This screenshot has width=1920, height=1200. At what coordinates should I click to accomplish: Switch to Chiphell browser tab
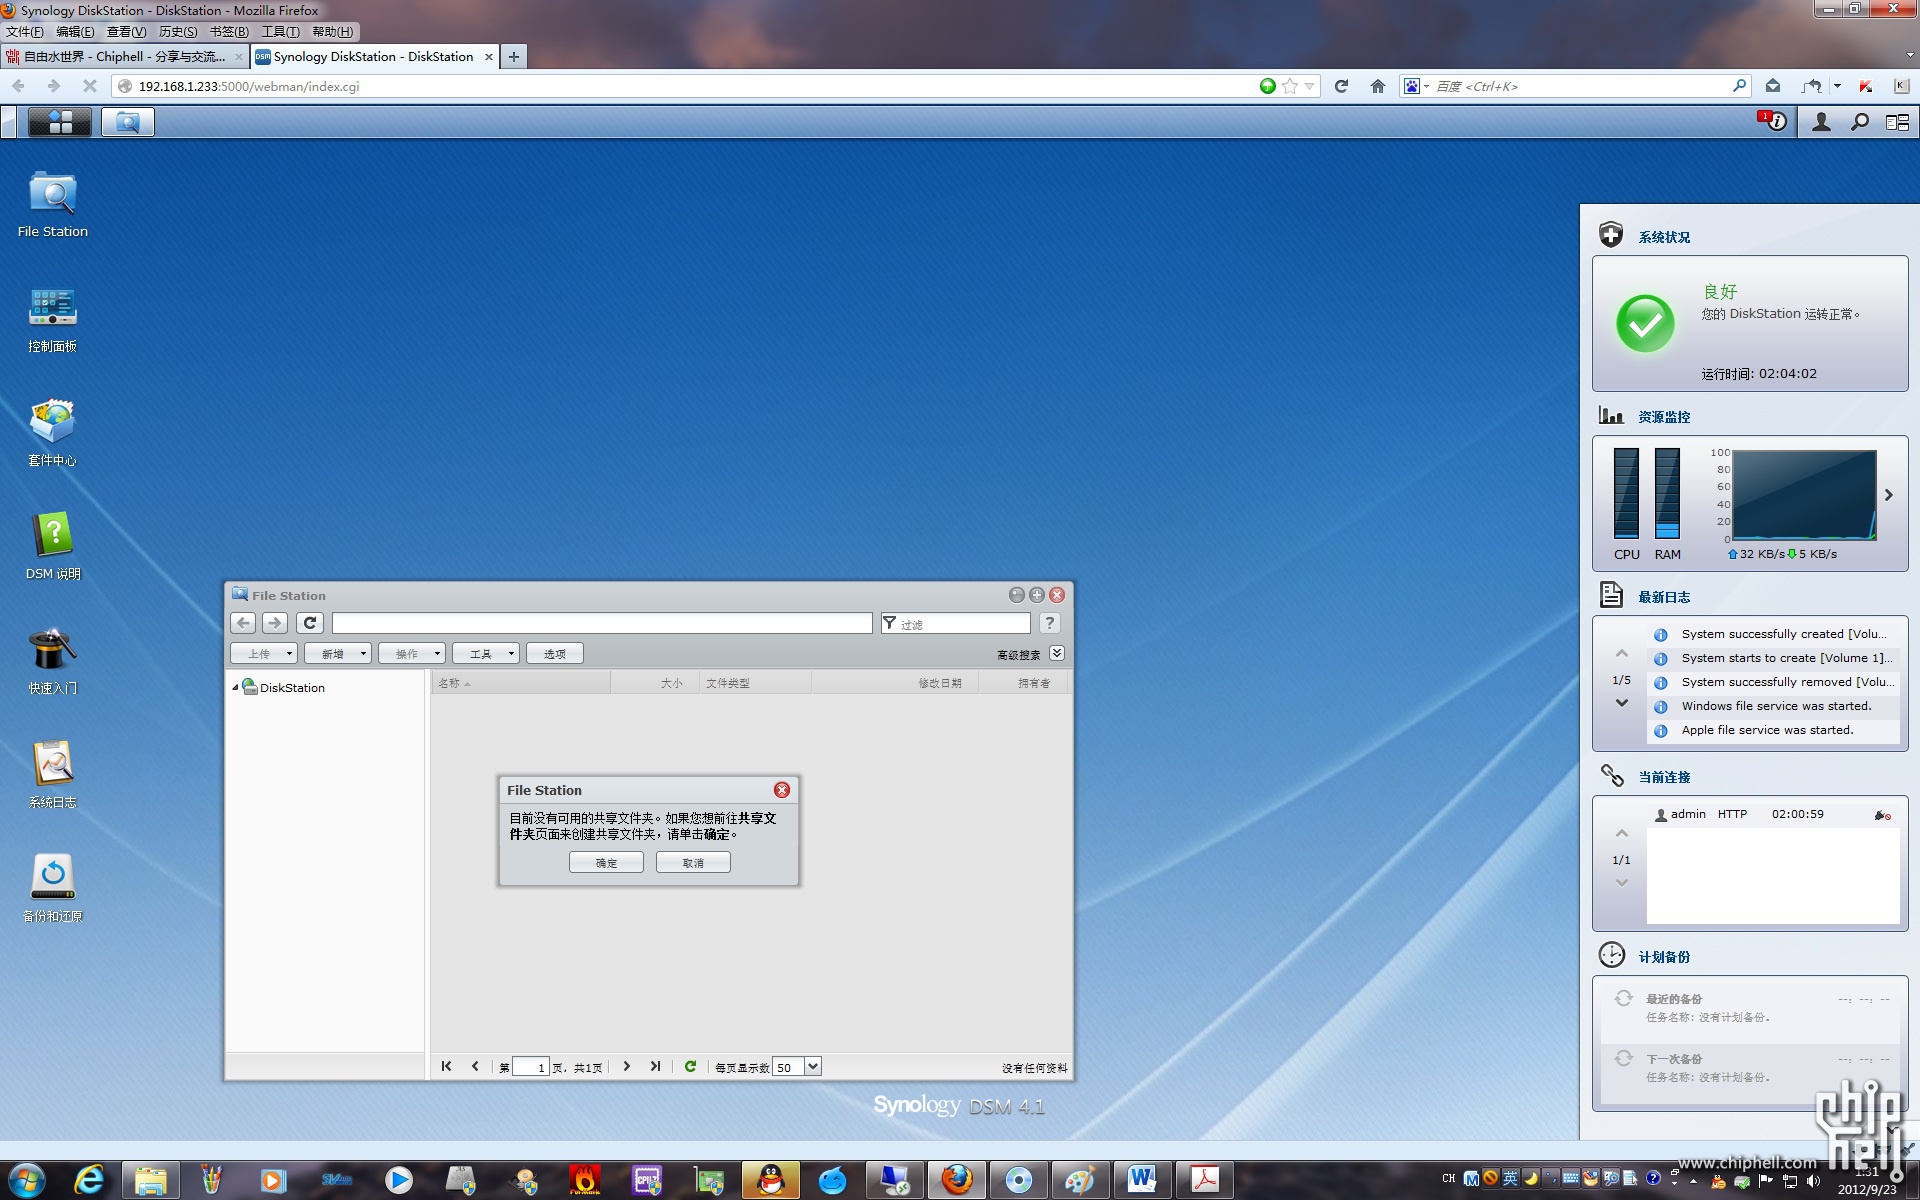click(x=124, y=57)
